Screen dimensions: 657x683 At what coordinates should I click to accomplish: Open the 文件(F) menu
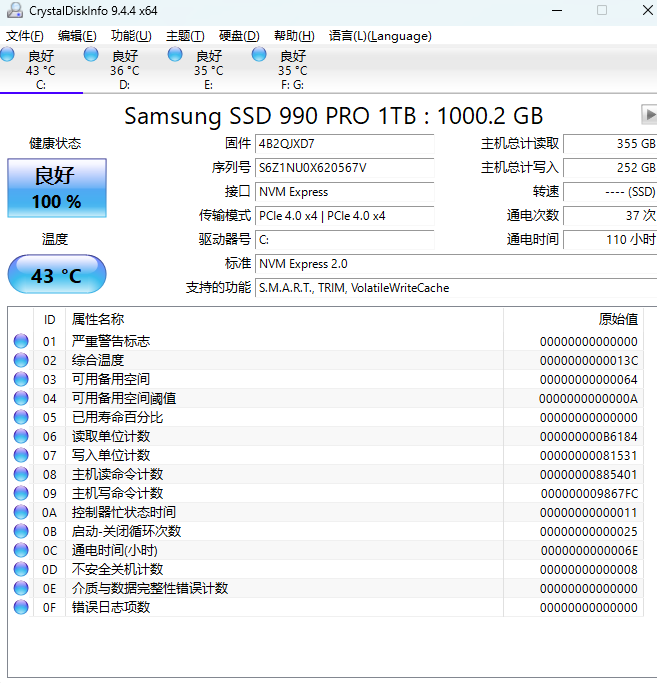25,36
